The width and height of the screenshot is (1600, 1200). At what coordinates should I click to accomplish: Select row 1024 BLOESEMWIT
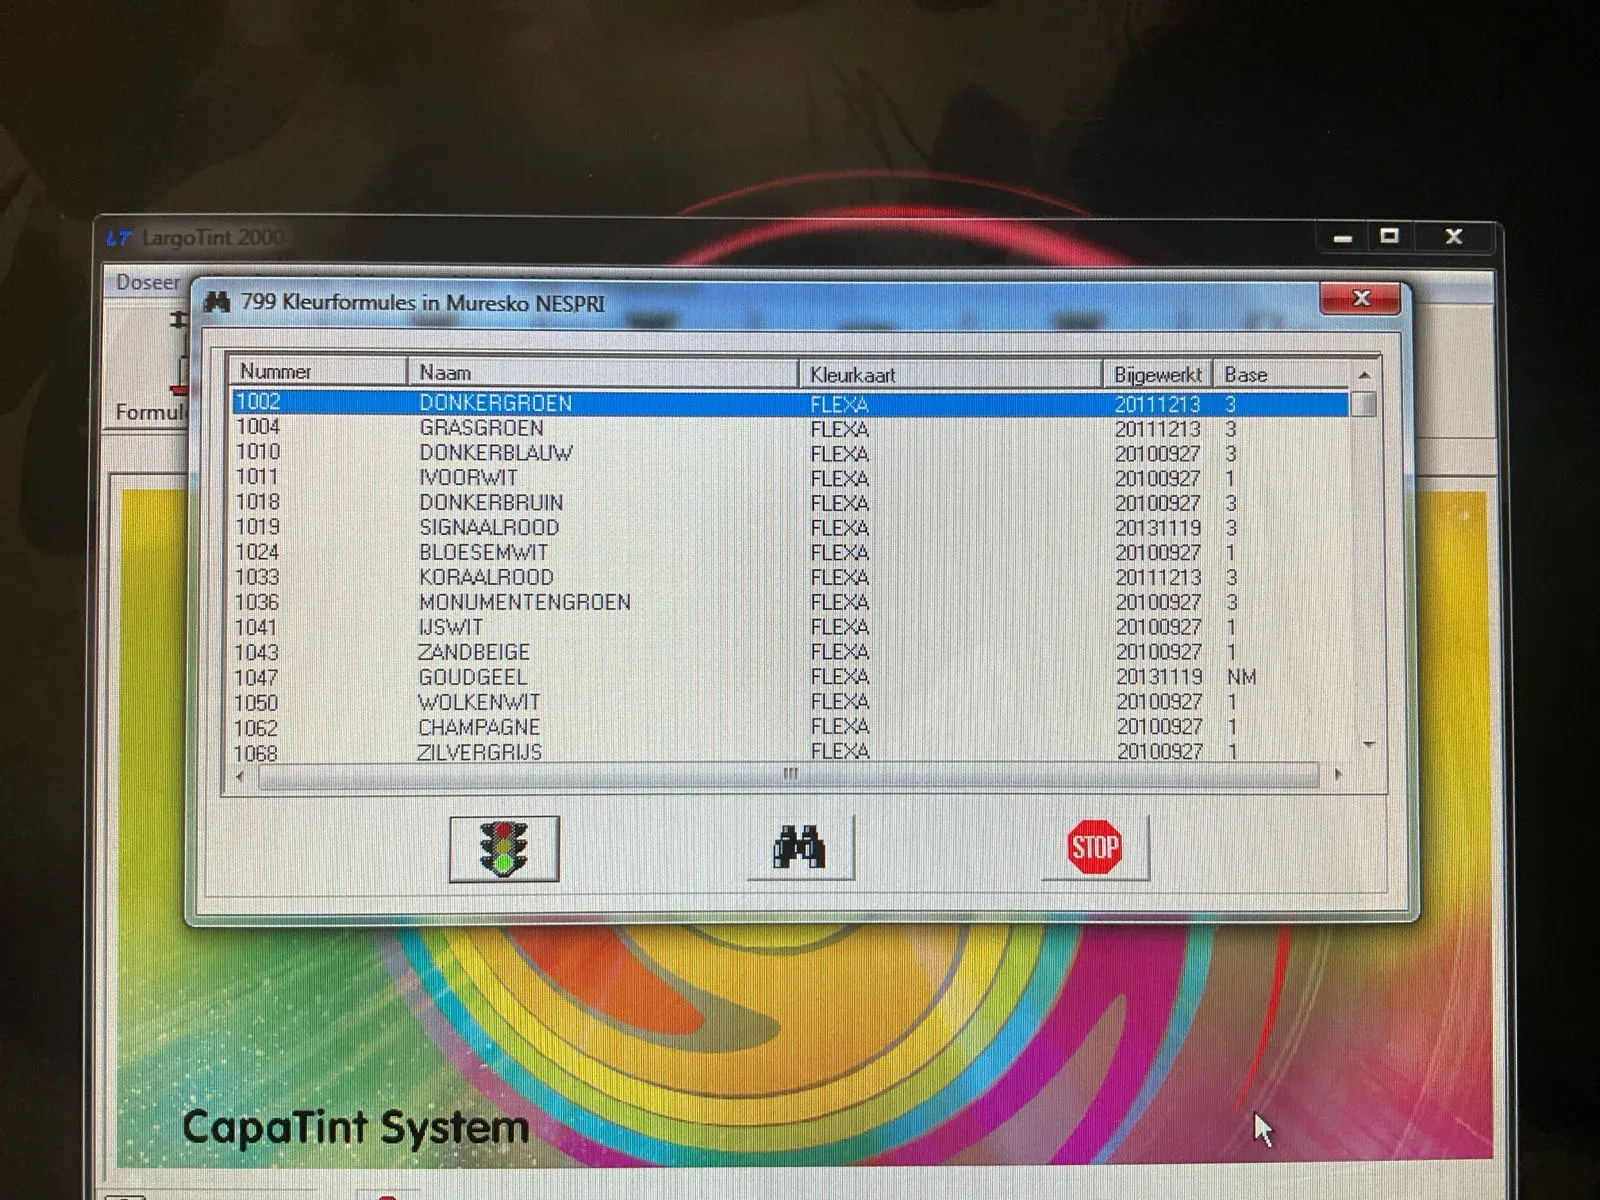pos(790,553)
